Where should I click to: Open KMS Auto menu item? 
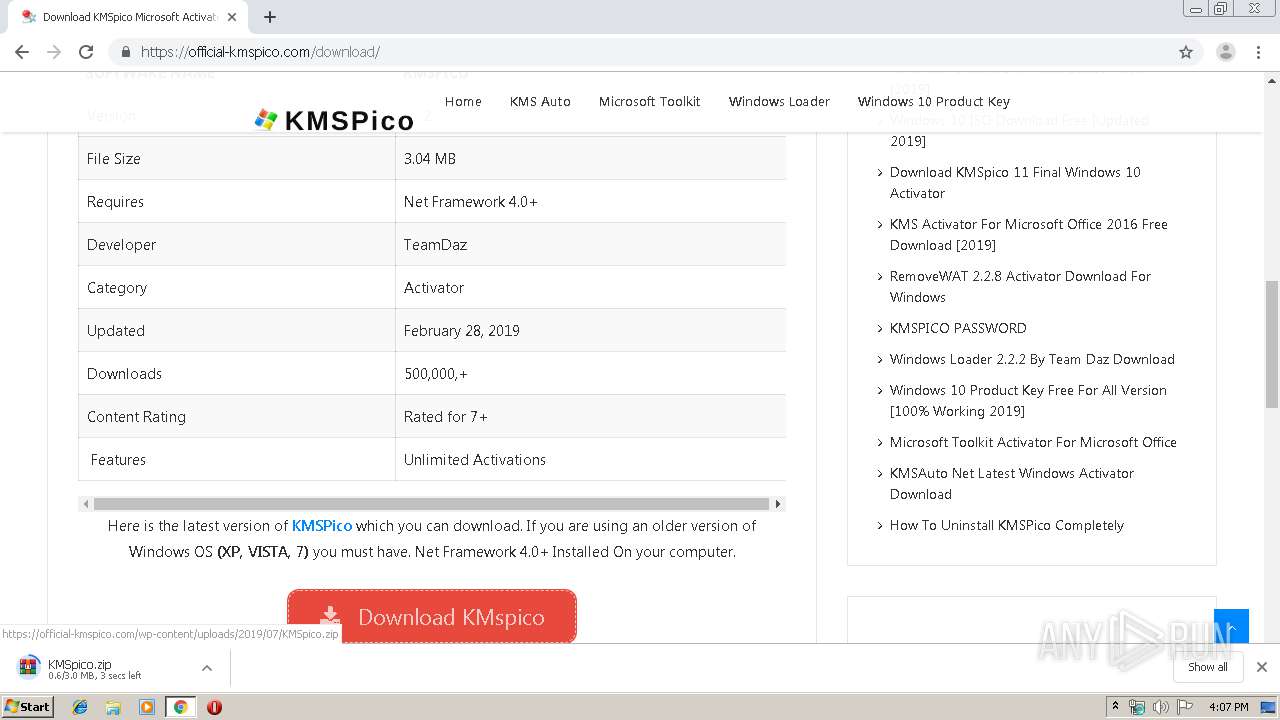coord(540,101)
